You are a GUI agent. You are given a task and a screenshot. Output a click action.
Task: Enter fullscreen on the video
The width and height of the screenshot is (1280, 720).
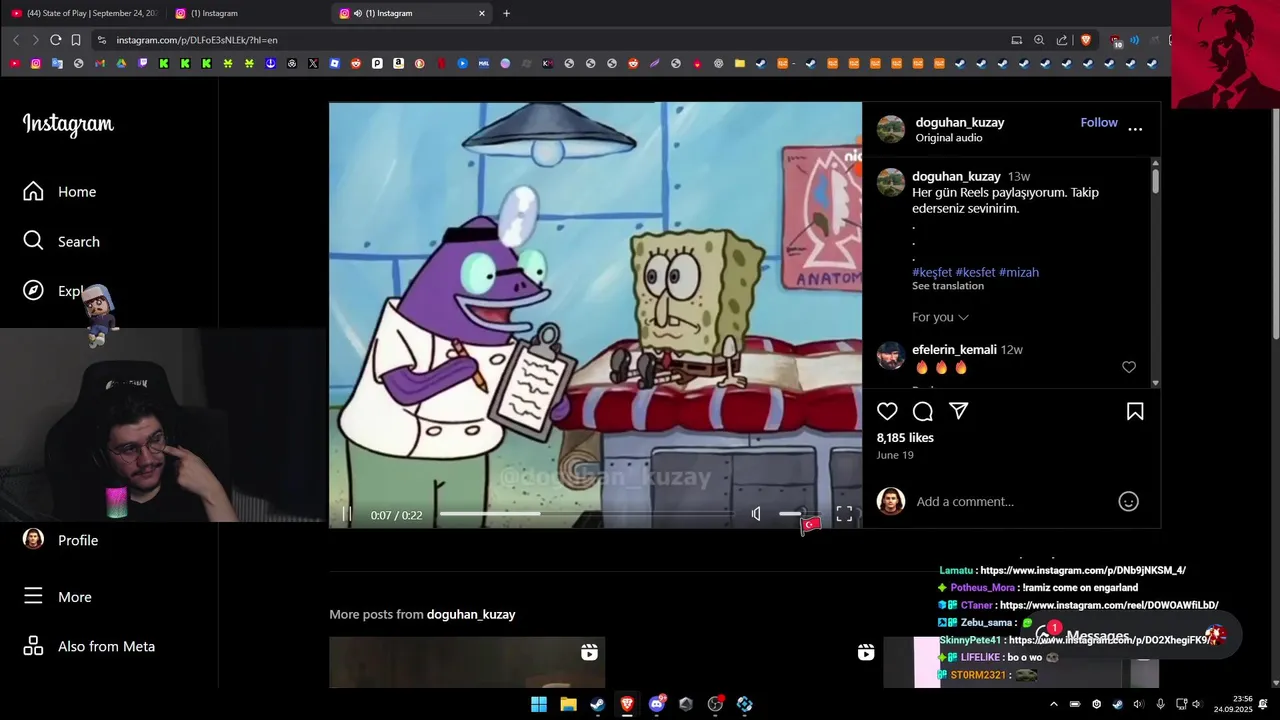(x=844, y=514)
